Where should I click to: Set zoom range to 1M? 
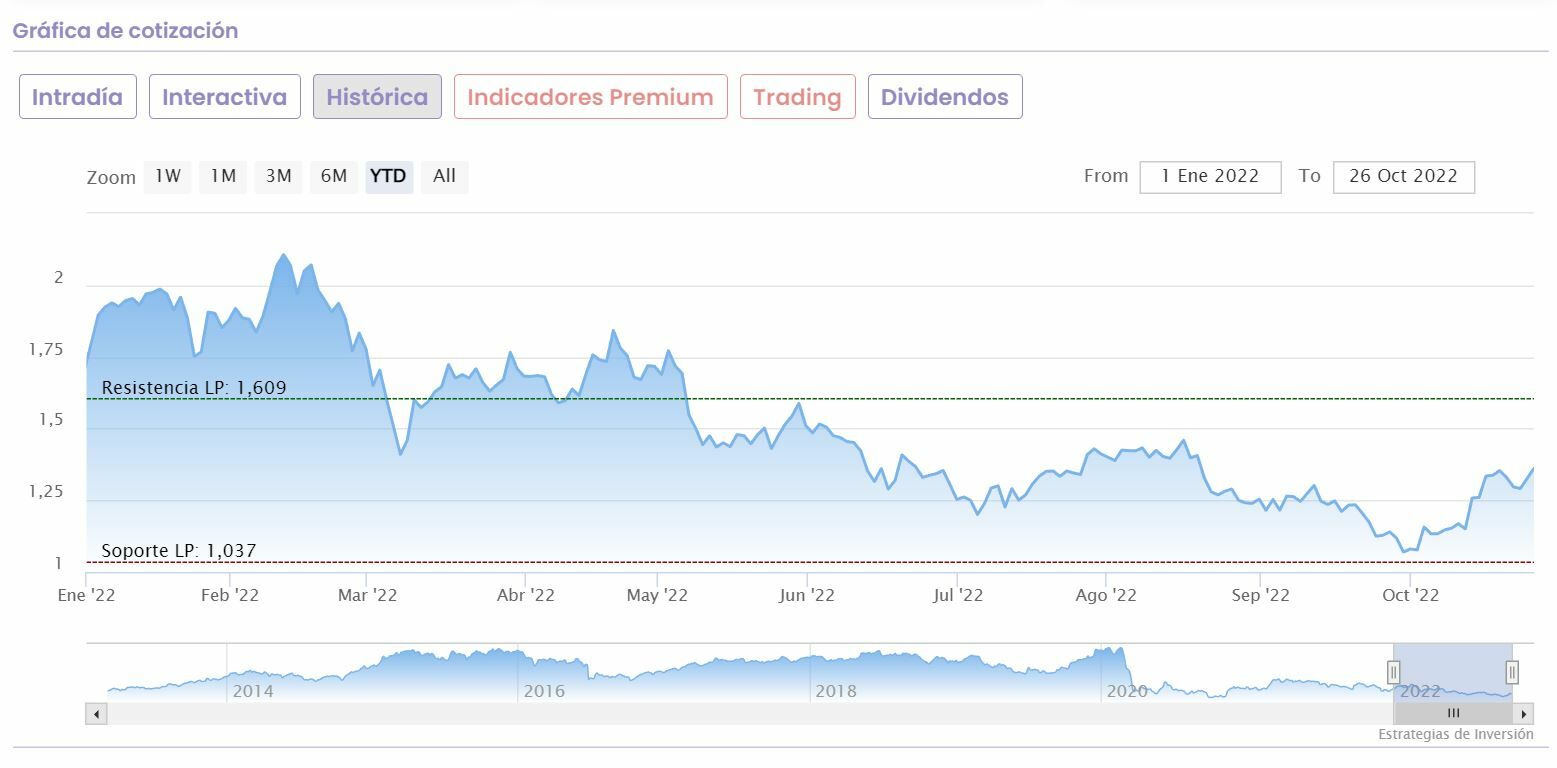pos(223,177)
